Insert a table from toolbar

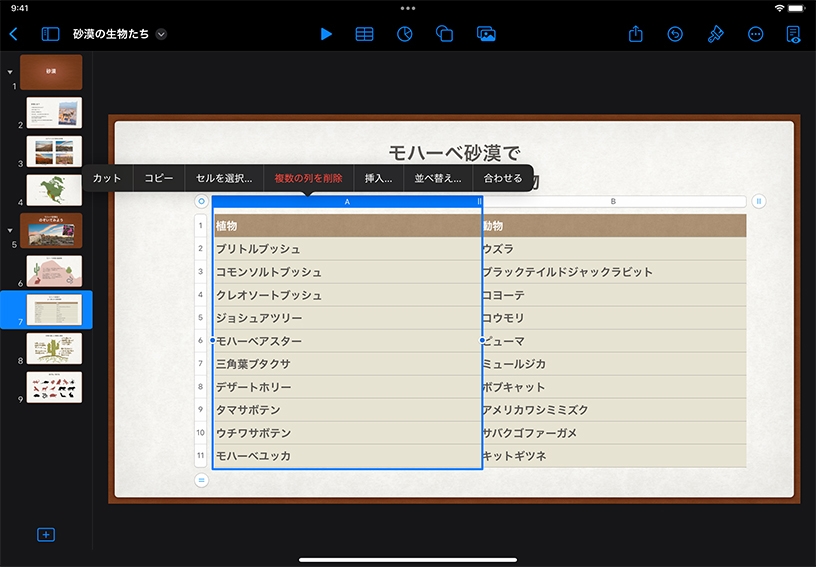tap(365, 34)
